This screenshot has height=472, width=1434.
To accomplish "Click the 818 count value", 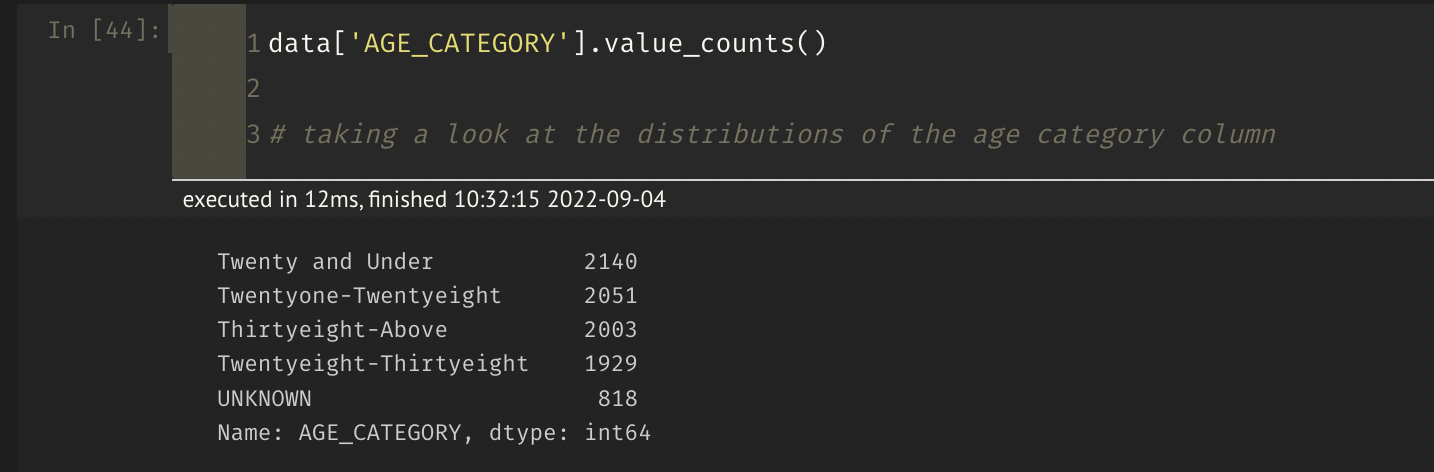I will pos(617,399).
